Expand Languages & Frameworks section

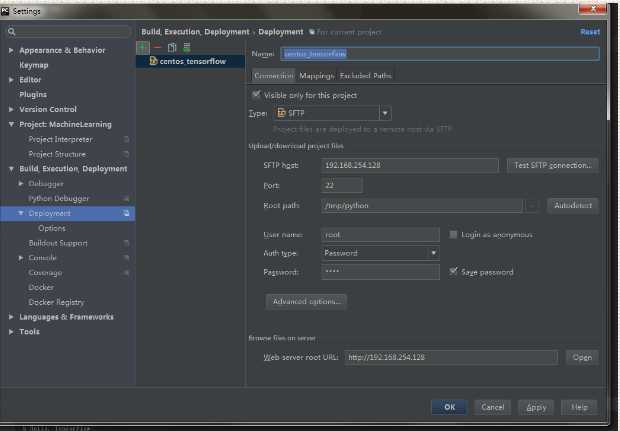(11, 317)
